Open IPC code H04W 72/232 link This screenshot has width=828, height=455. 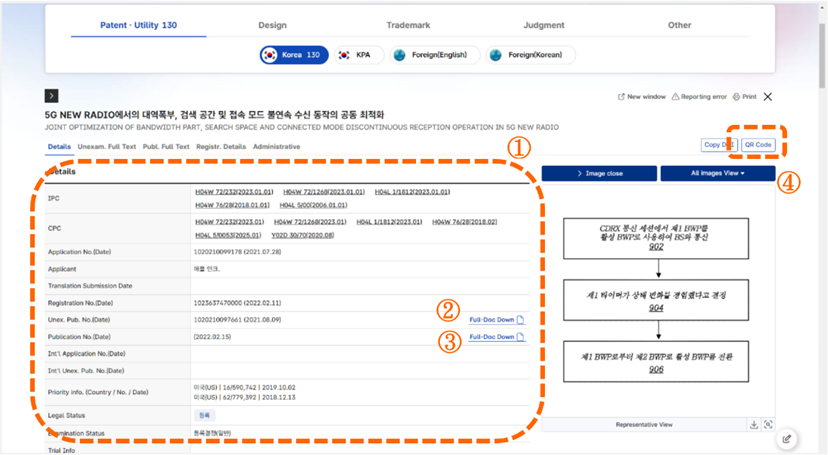[x=231, y=192]
